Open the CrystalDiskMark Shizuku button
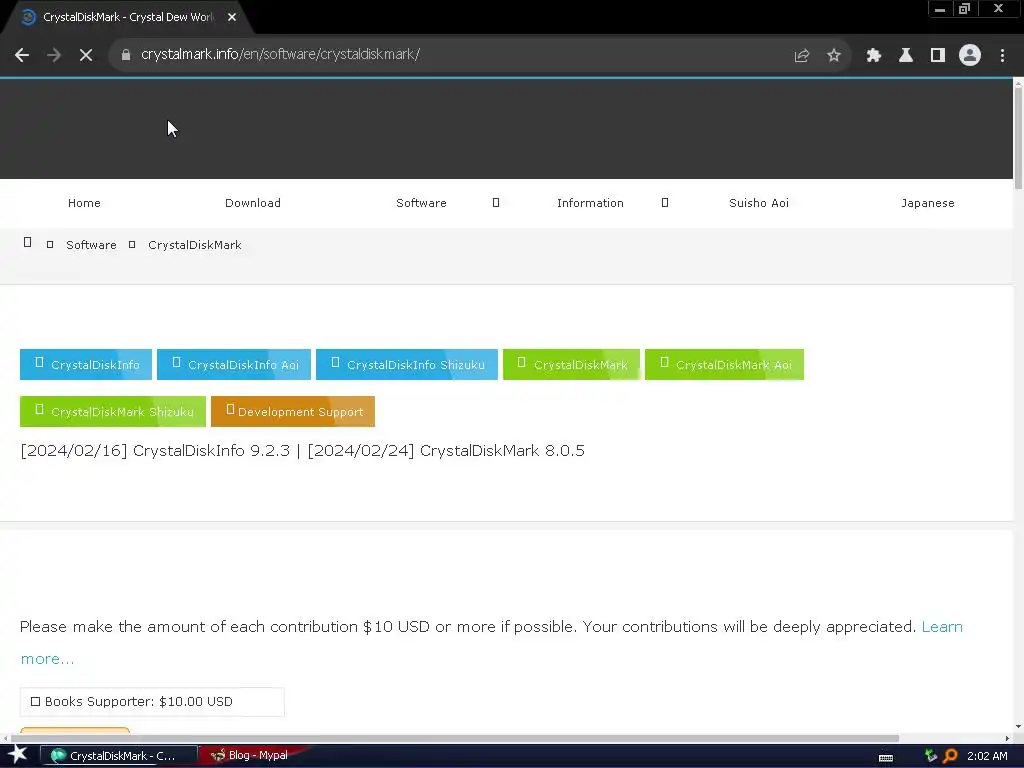This screenshot has width=1024, height=768. click(113, 411)
